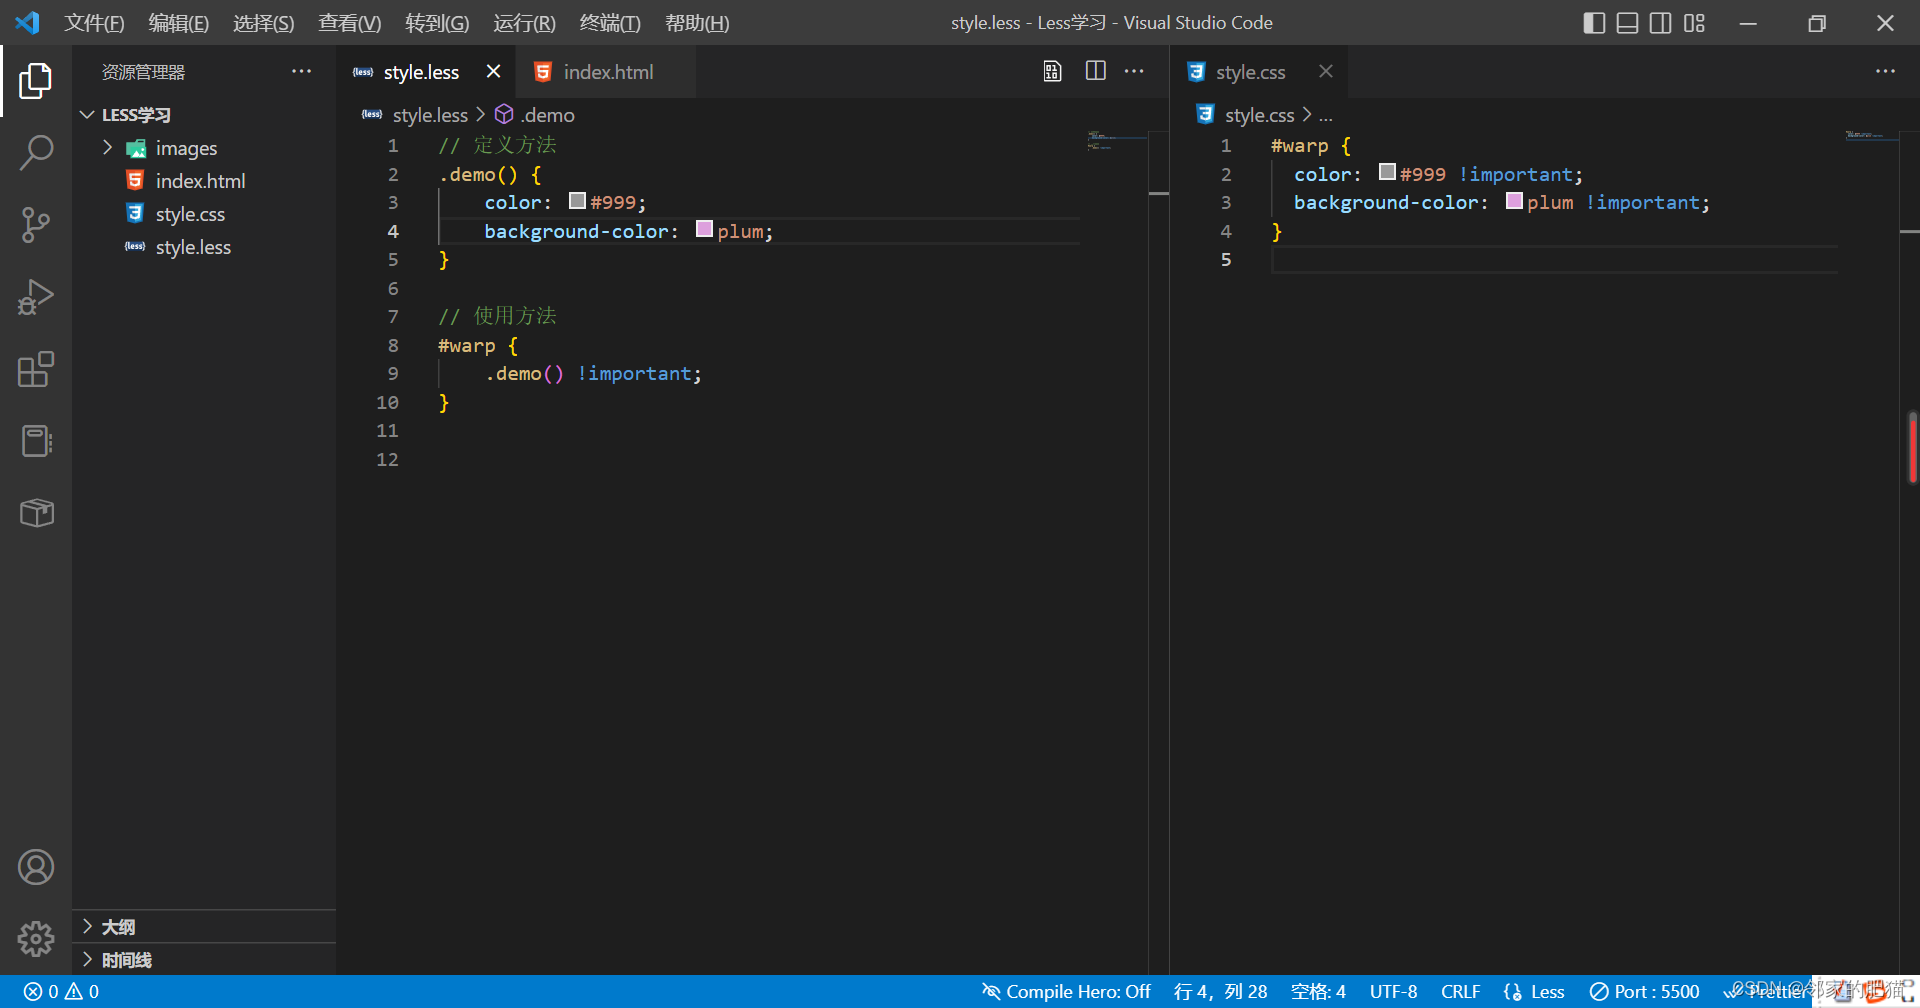Open the notebook-style activity bar icon

(x=36, y=441)
